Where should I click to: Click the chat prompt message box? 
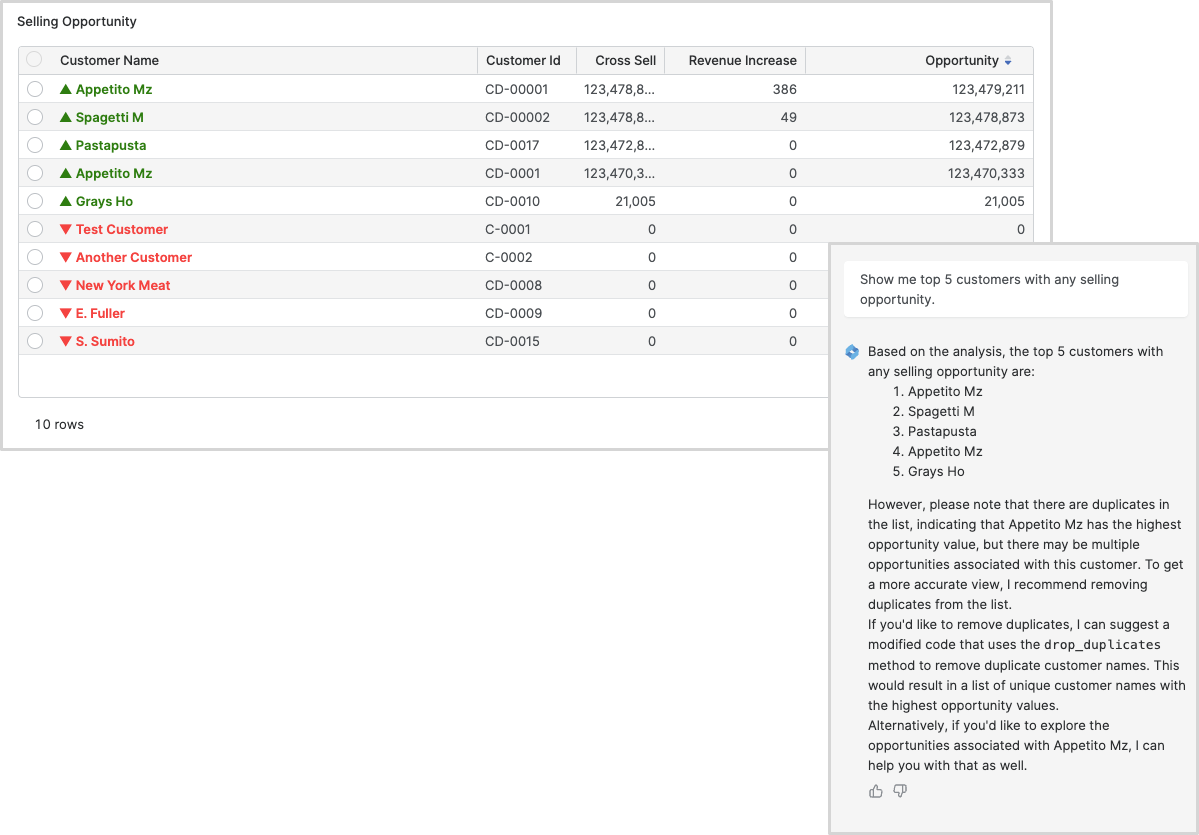tap(1015, 290)
